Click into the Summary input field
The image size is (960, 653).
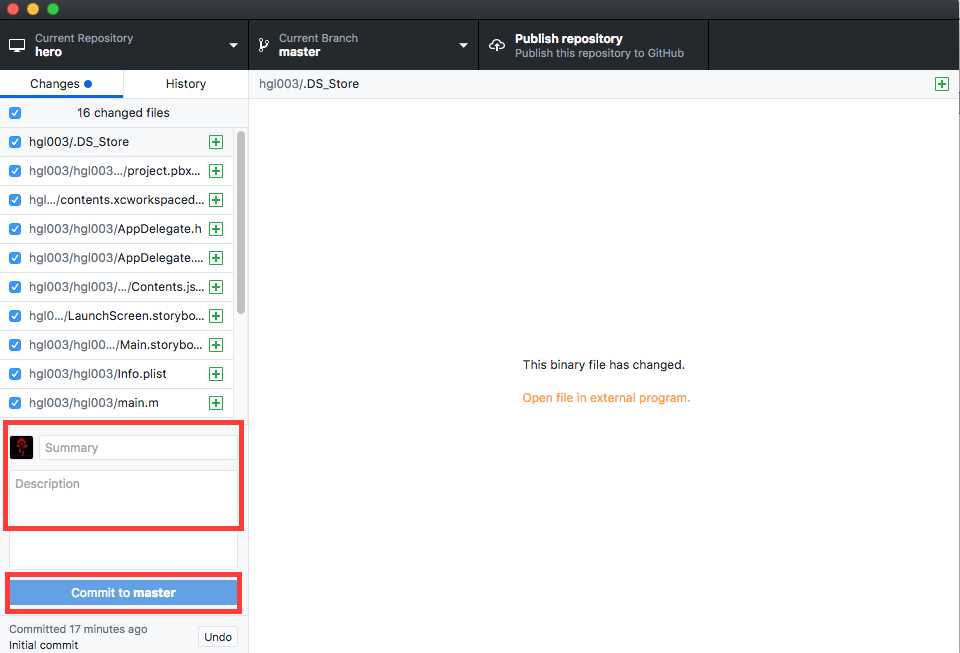click(x=138, y=447)
